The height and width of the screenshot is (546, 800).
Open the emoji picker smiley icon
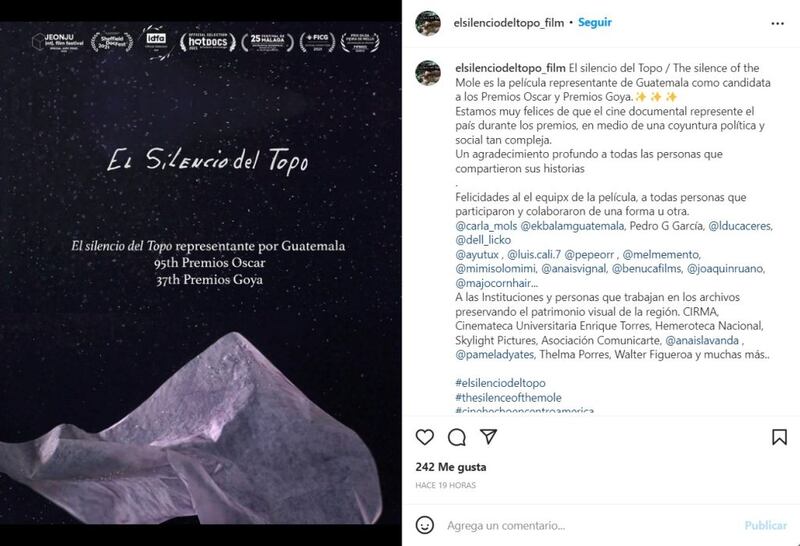coord(424,525)
